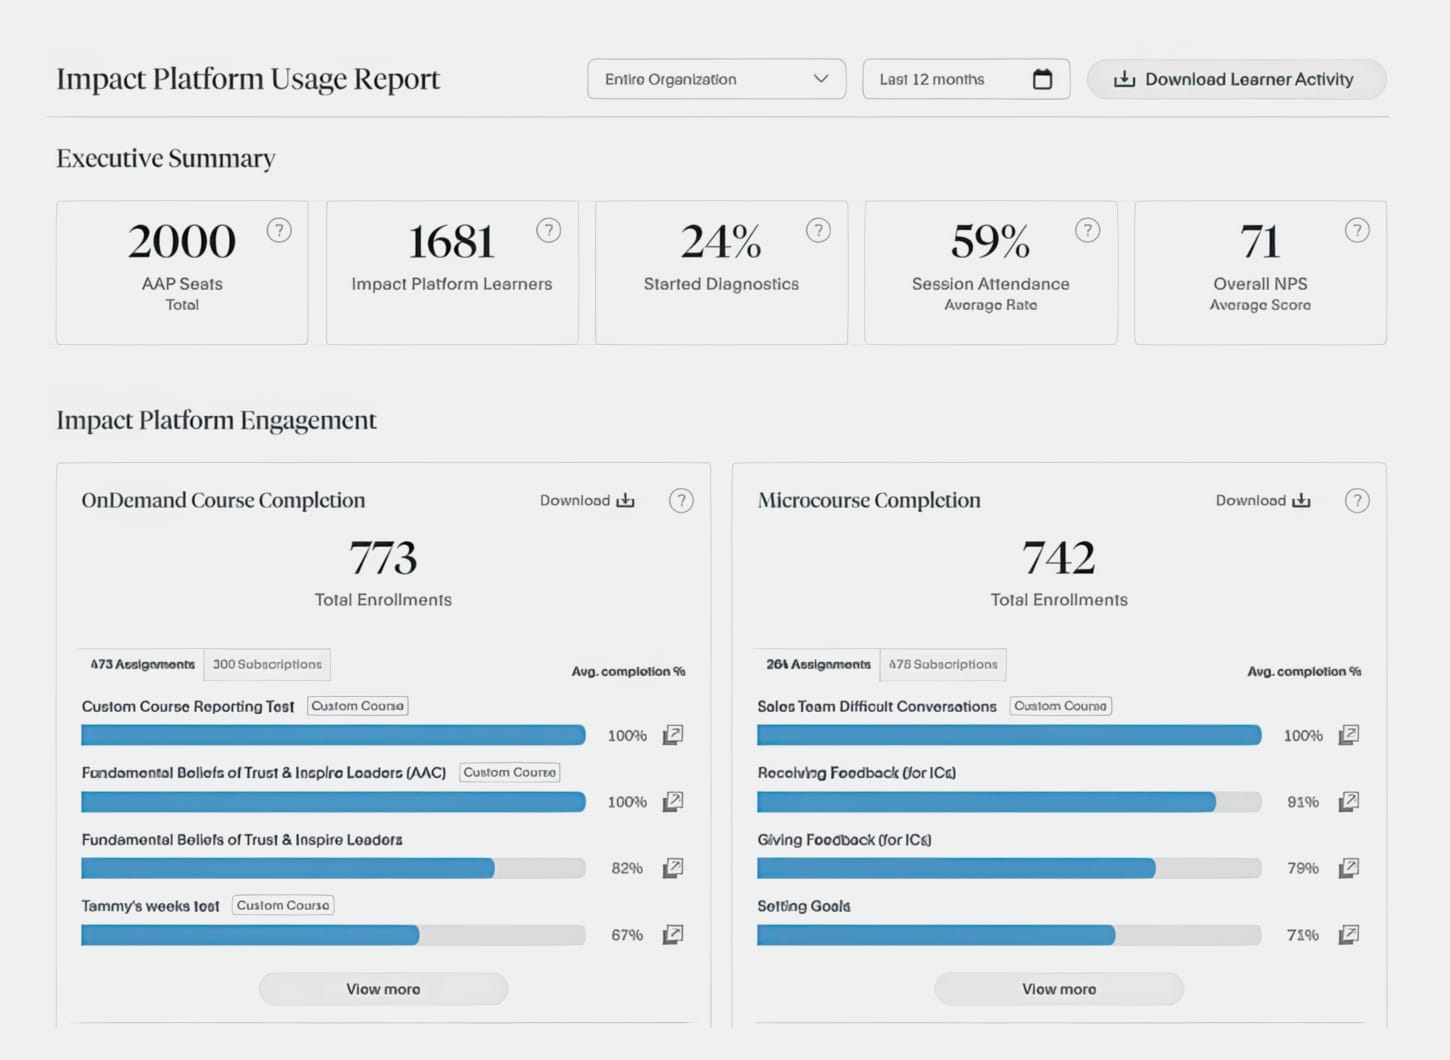Click the 773 Total Enrollments figure
This screenshot has width=1450, height=1060.
383,558
